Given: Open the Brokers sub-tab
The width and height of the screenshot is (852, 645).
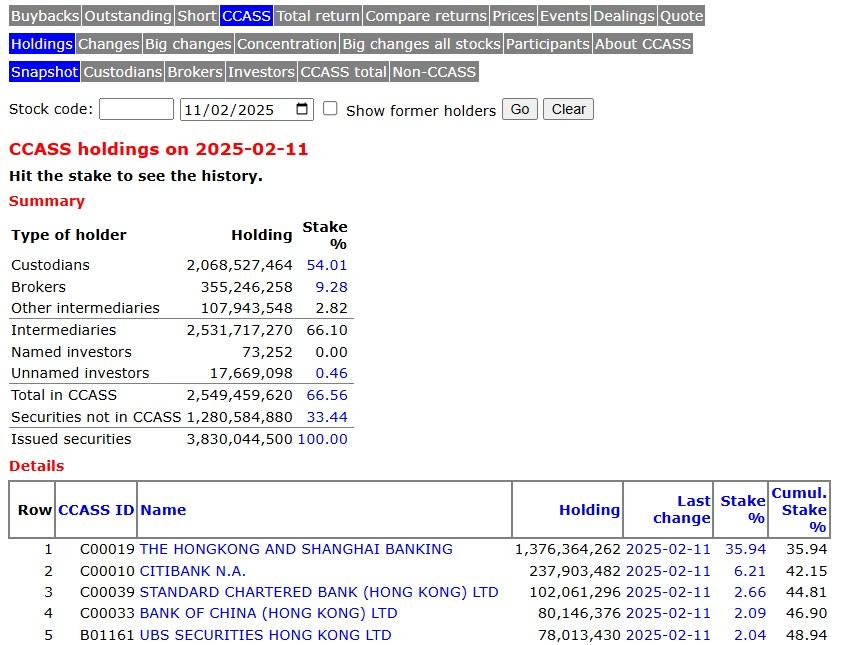Looking at the screenshot, I should (195, 72).
